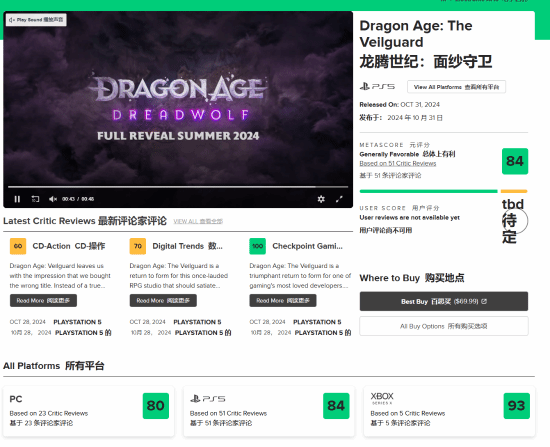Viewport: 550px width, 447px height.
Task: Click Xbox score 93 badge
Action: 517,406
